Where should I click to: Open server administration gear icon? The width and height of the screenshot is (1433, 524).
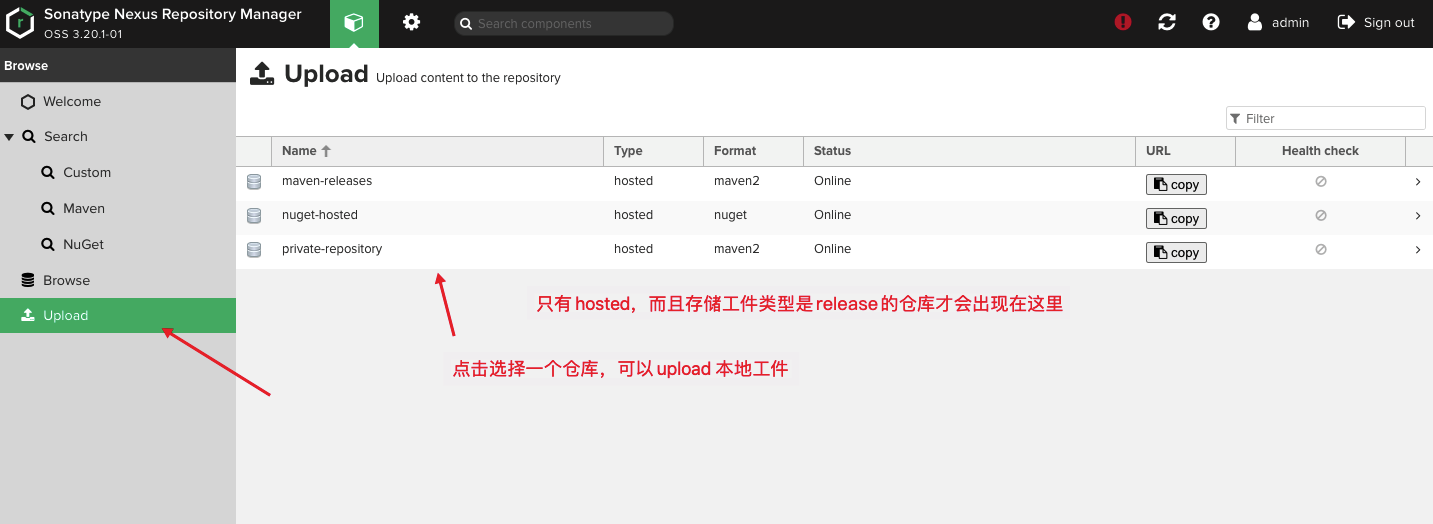click(411, 22)
